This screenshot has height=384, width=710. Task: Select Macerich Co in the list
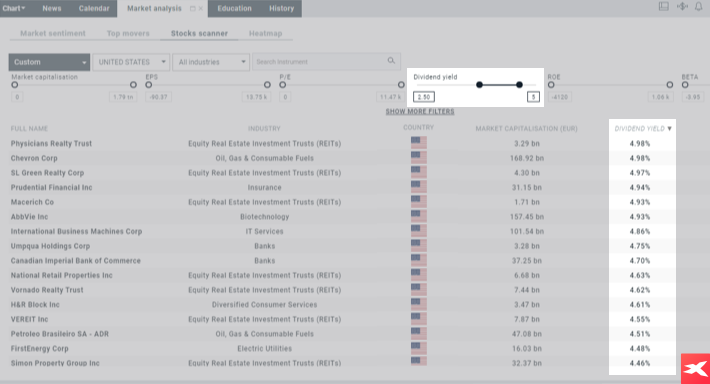click(x=32, y=202)
